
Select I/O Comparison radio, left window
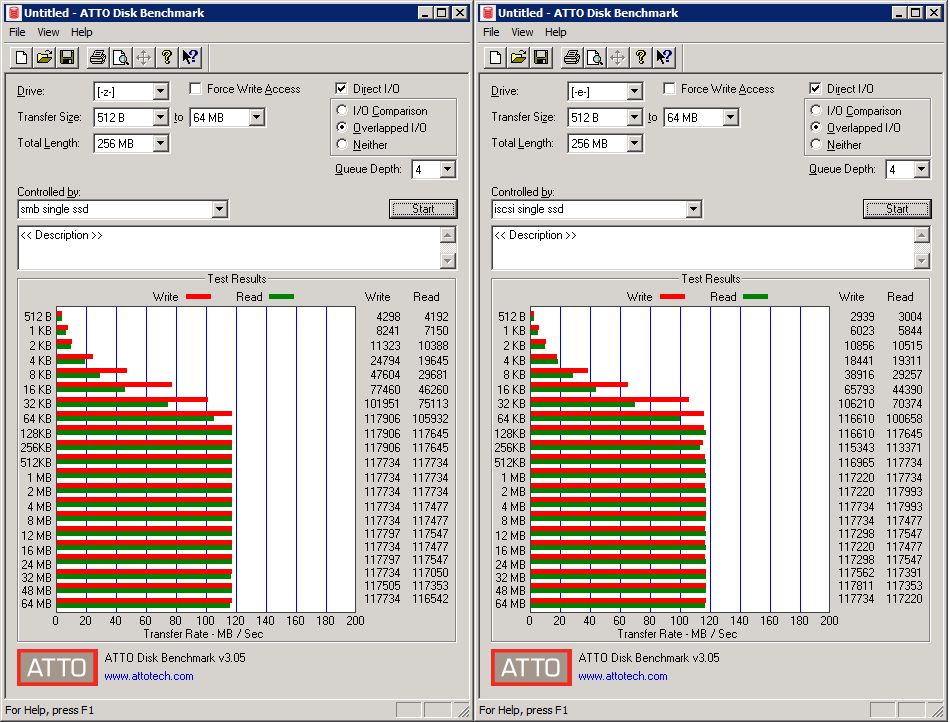(342, 110)
